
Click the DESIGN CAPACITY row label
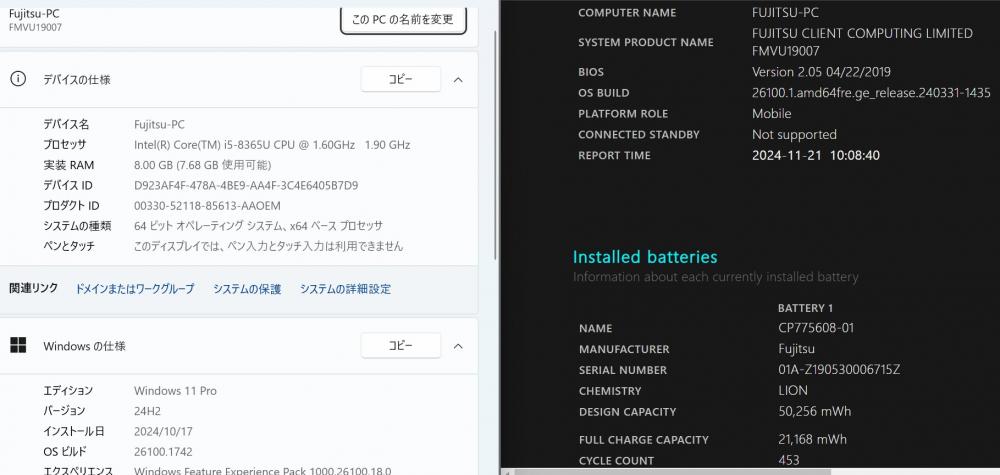tap(628, 412)
